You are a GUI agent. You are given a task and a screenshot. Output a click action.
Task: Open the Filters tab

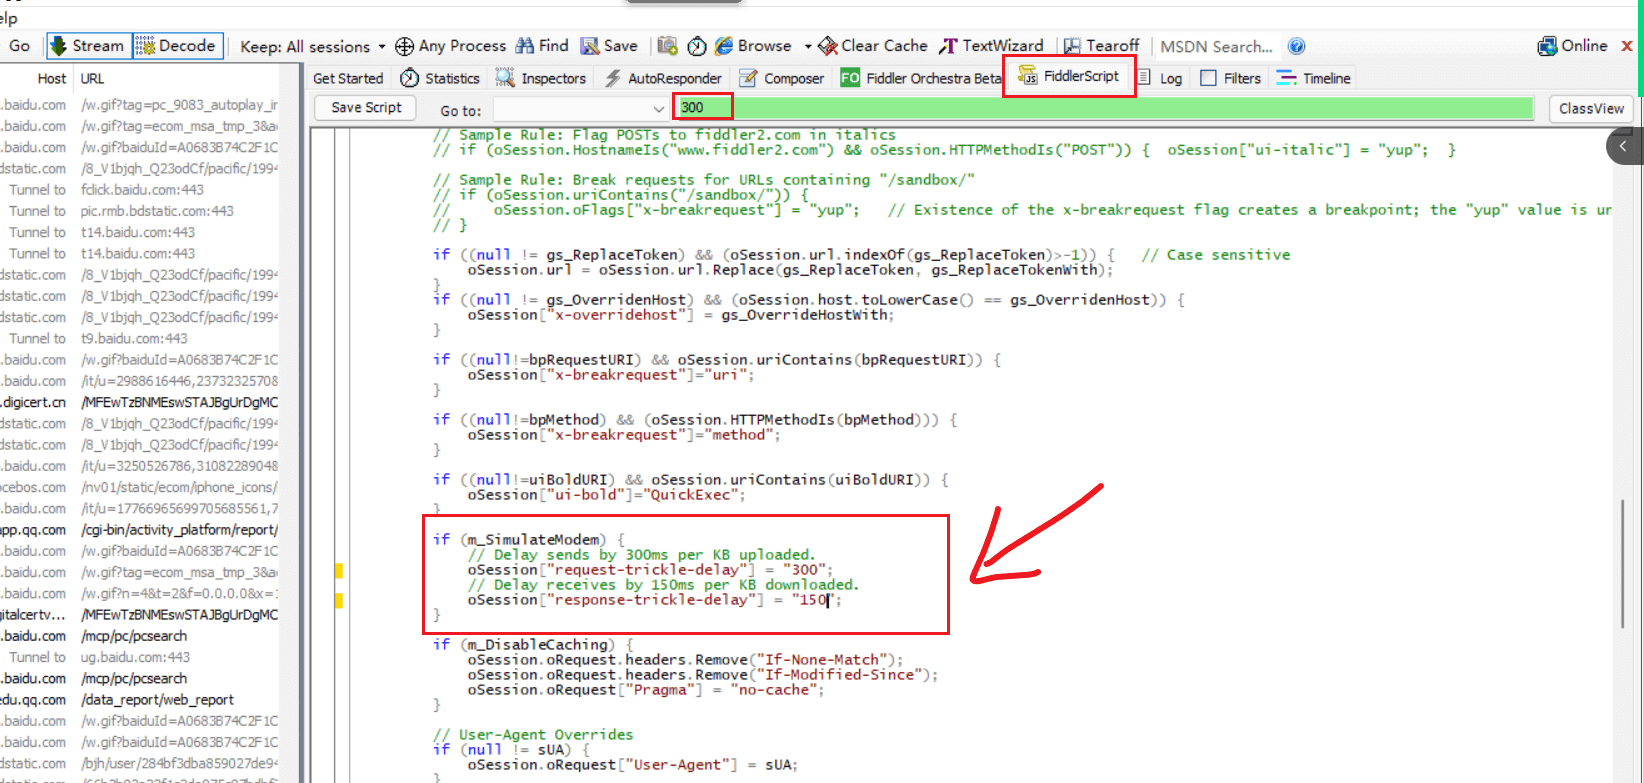coord(1231,78)
